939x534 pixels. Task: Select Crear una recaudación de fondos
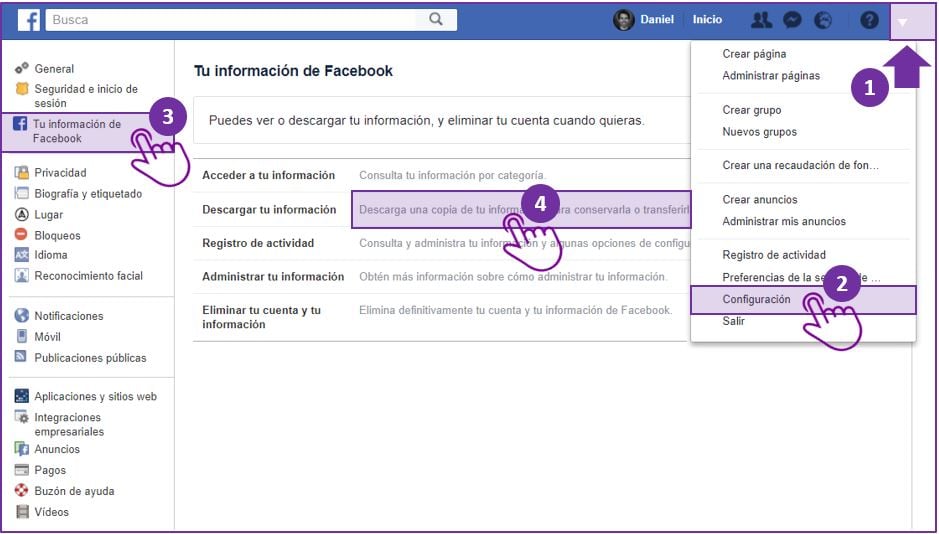[800, 165]
